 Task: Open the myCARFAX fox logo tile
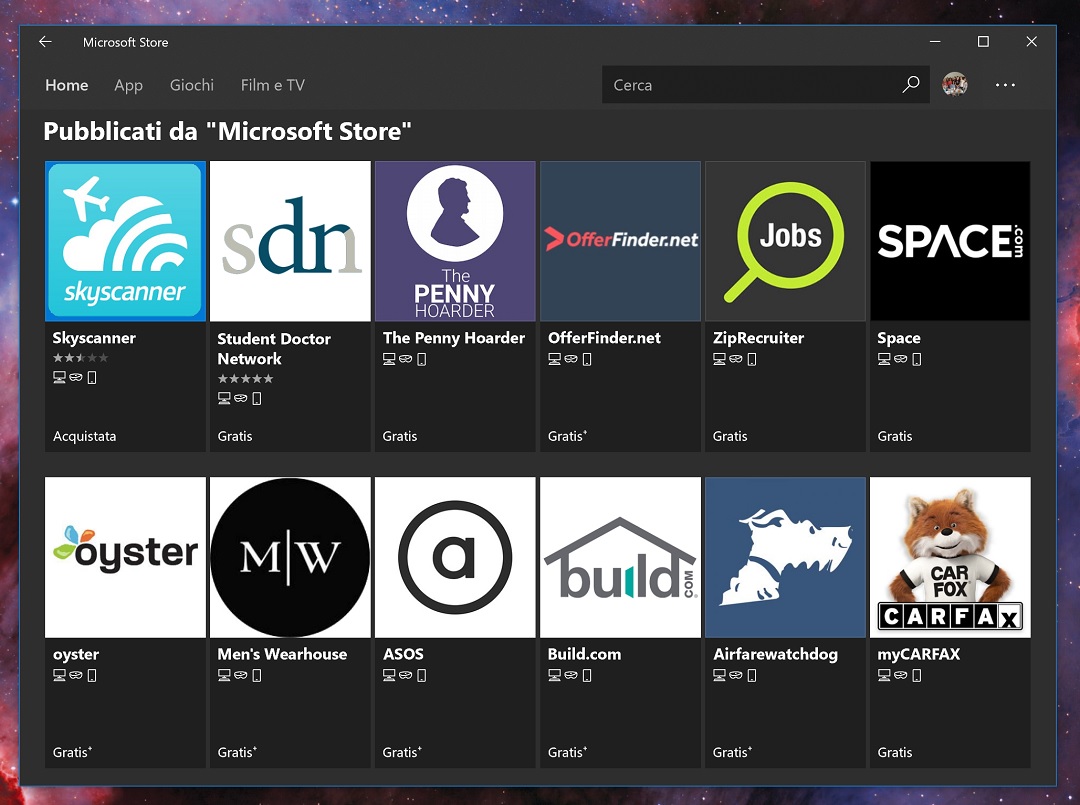click(951, 557)
